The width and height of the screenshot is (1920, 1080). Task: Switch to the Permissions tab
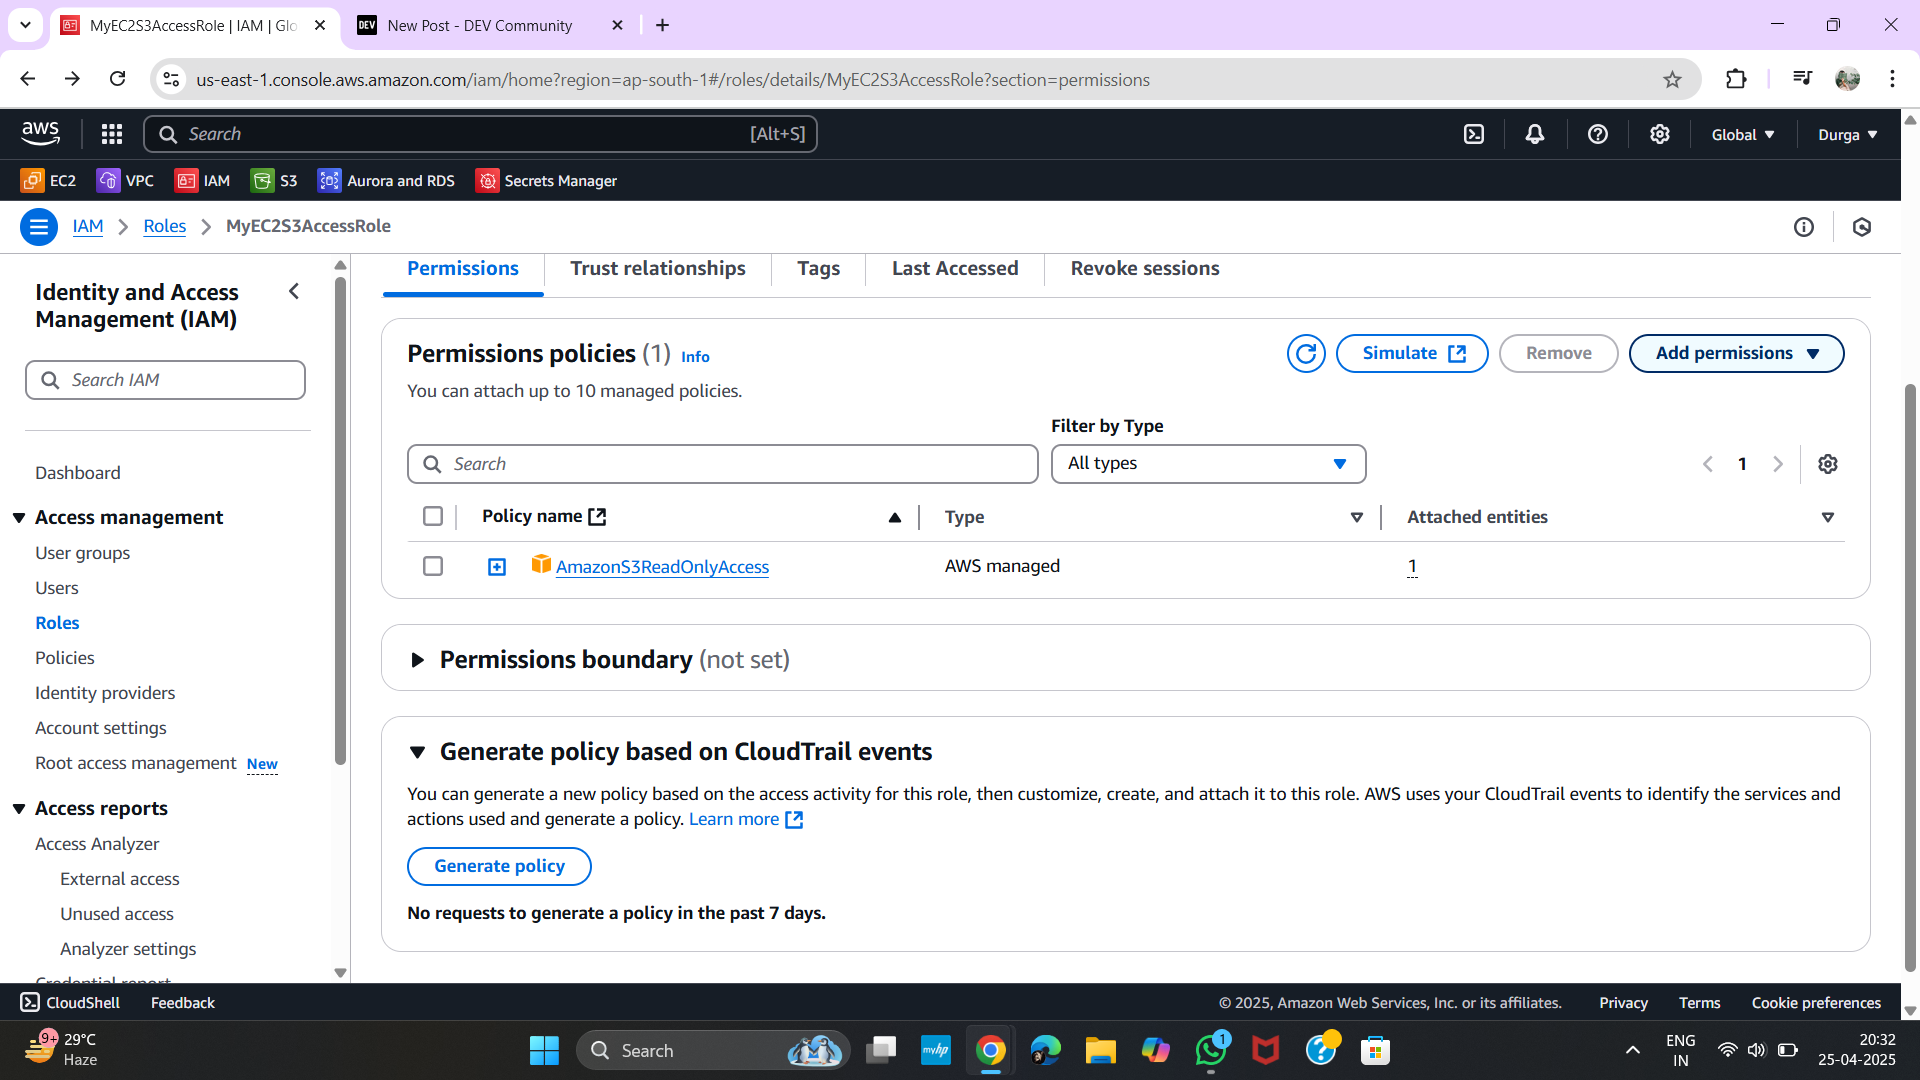click(463, 268)
